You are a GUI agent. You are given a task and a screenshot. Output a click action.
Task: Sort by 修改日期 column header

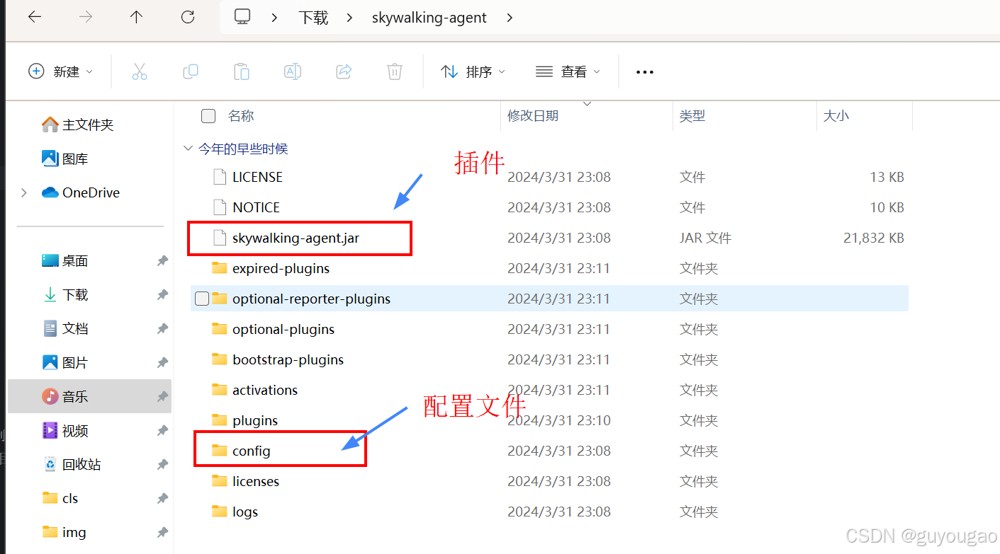pos(533,115)
